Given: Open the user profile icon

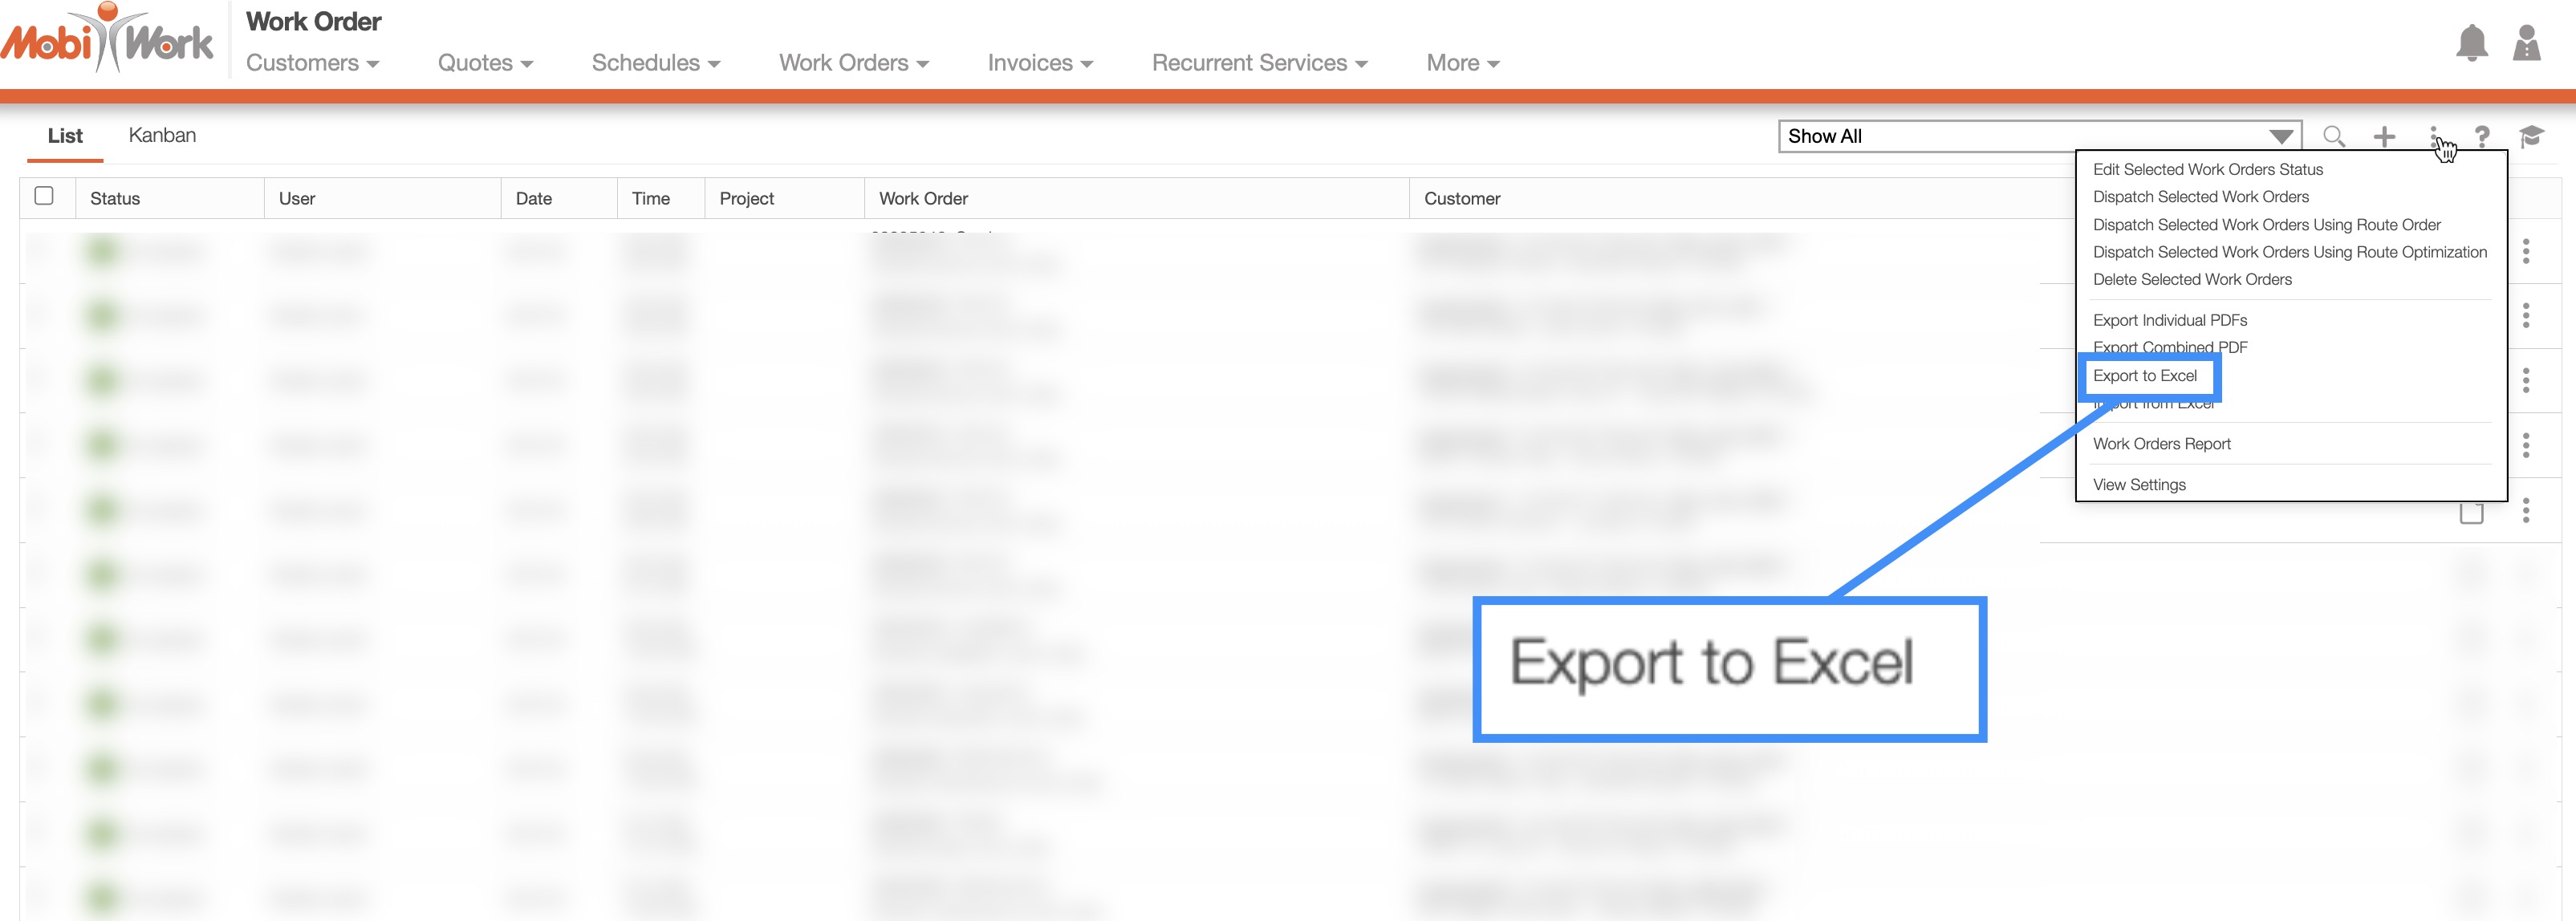Looking at the screenshot, I should (x=2526, y=43).
